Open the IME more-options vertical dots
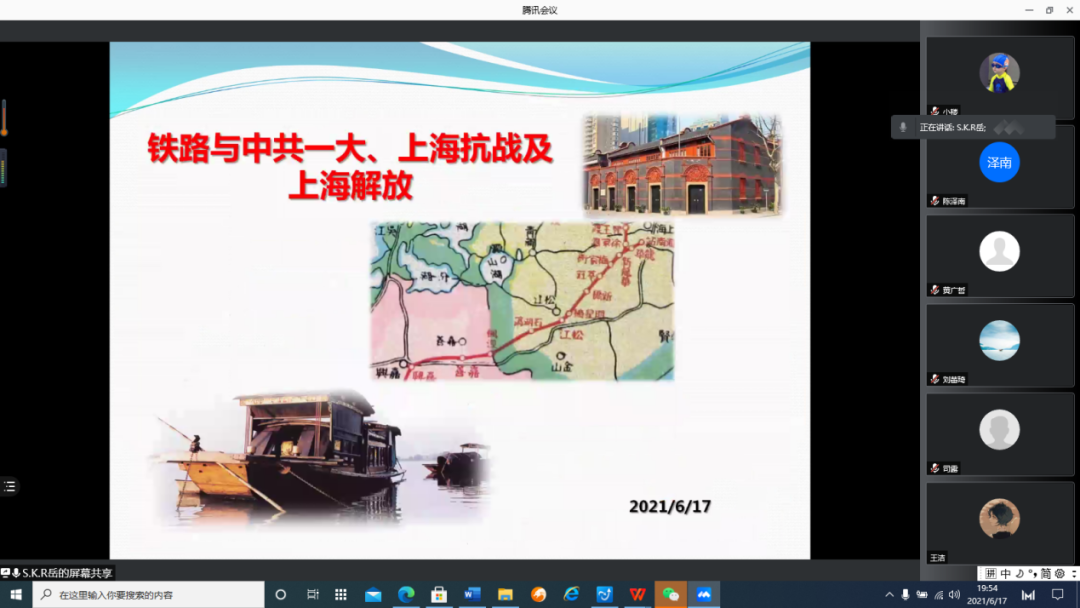 1074,573
